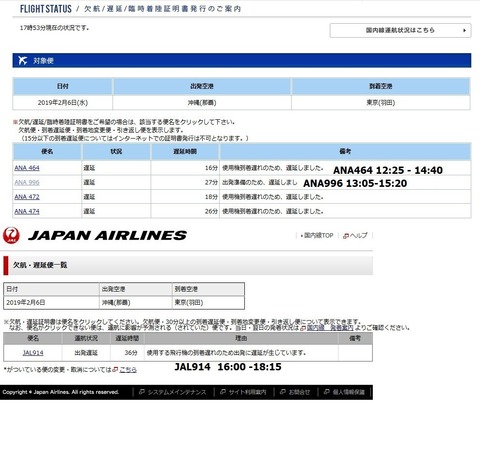480x450 pixels.
Task: Click the 出発遅延 status cell for JAL914
Action: coord(86,353)
